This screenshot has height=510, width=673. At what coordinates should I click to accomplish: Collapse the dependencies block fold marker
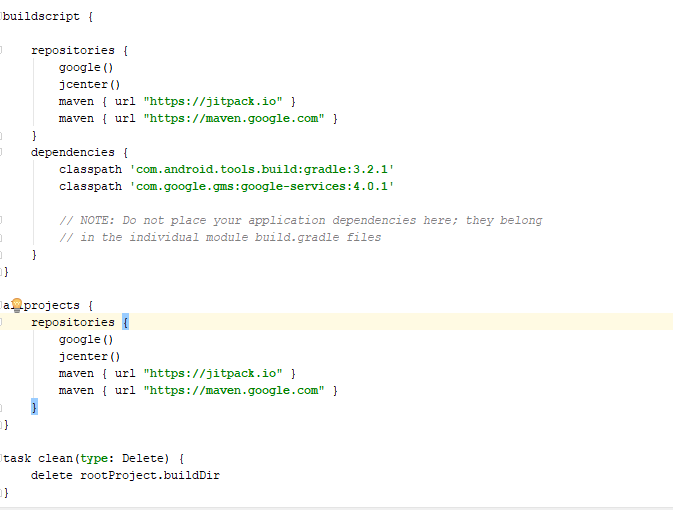click(1, 152)
